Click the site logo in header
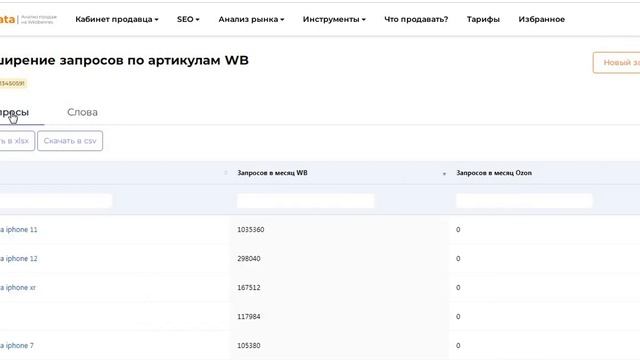 point(28,19)
